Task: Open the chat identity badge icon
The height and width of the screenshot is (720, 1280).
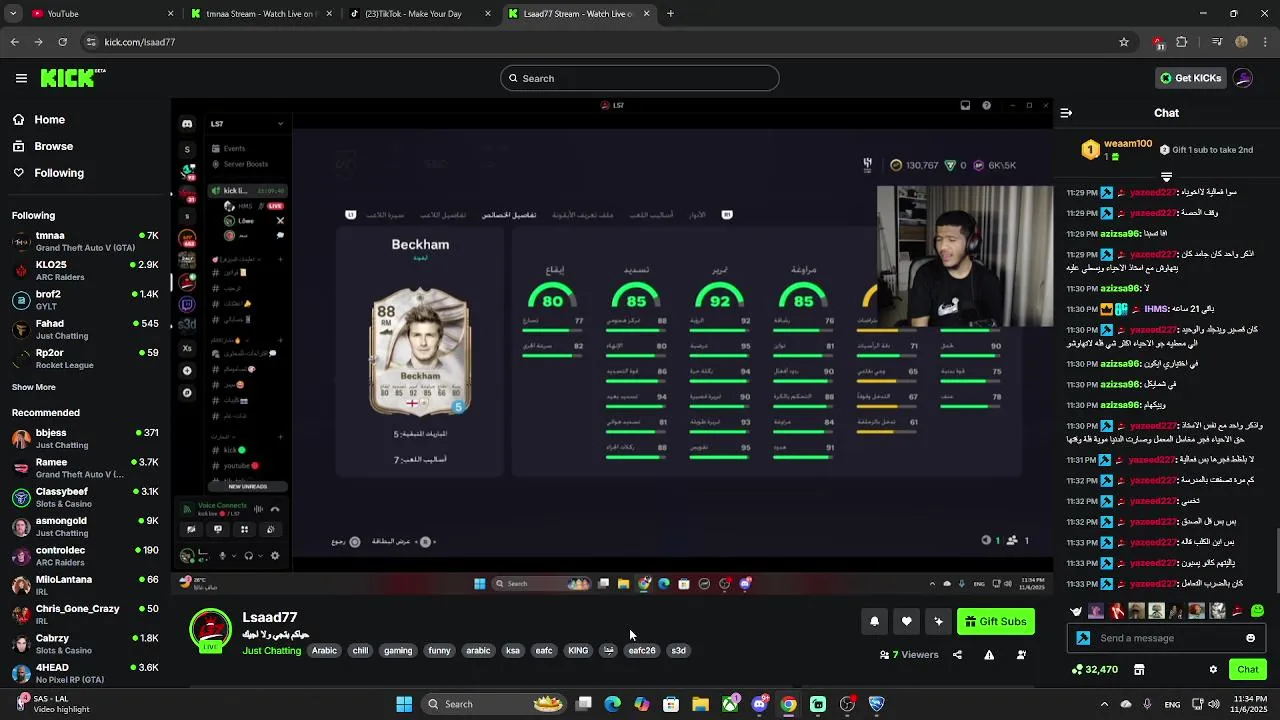Action: click(1083, 638)
